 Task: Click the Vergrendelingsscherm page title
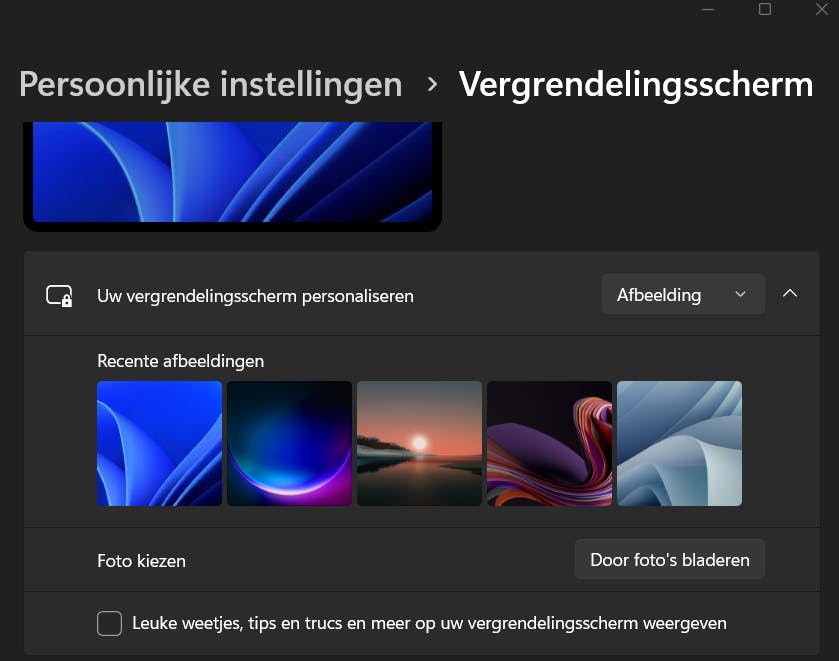pyautogui.click(x=636, y=85)
